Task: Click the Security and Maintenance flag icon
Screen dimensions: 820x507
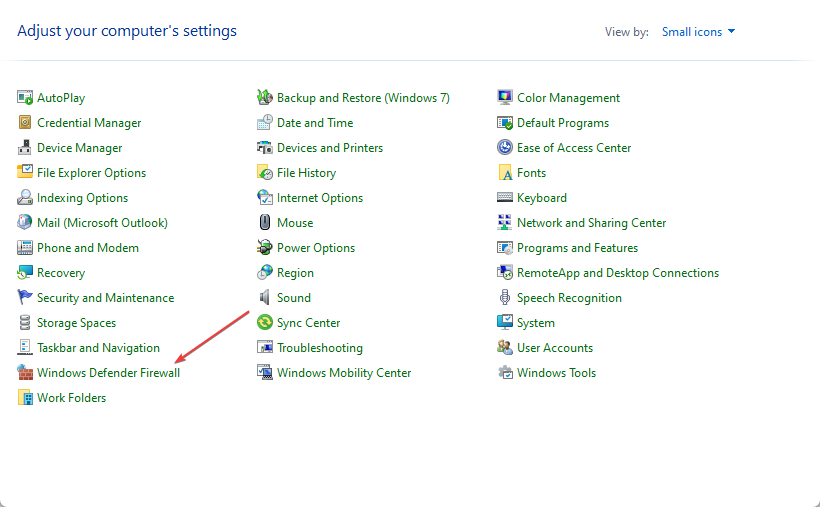Action: (x=25, y=297)
